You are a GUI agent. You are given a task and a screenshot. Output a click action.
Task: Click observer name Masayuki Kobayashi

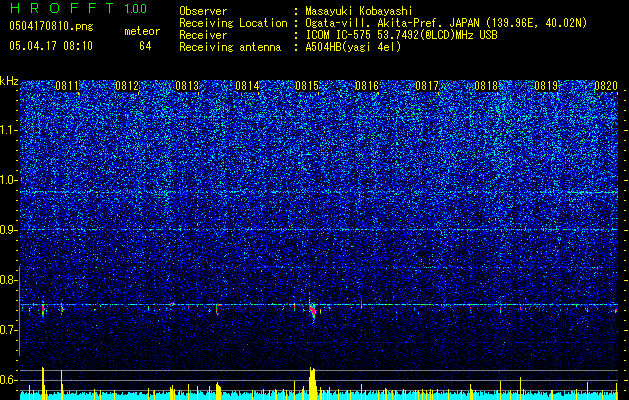coord(359,12)
